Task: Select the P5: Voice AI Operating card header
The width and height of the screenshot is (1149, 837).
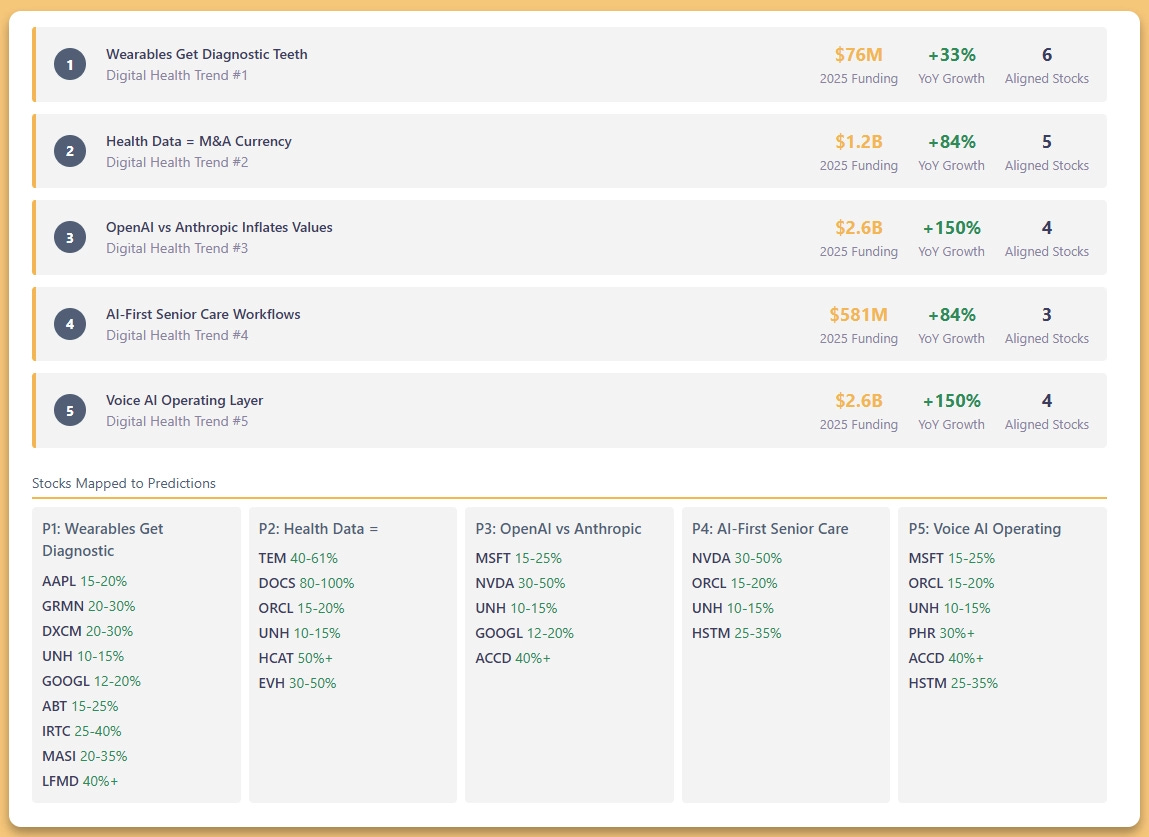Action: click(985, 528)
